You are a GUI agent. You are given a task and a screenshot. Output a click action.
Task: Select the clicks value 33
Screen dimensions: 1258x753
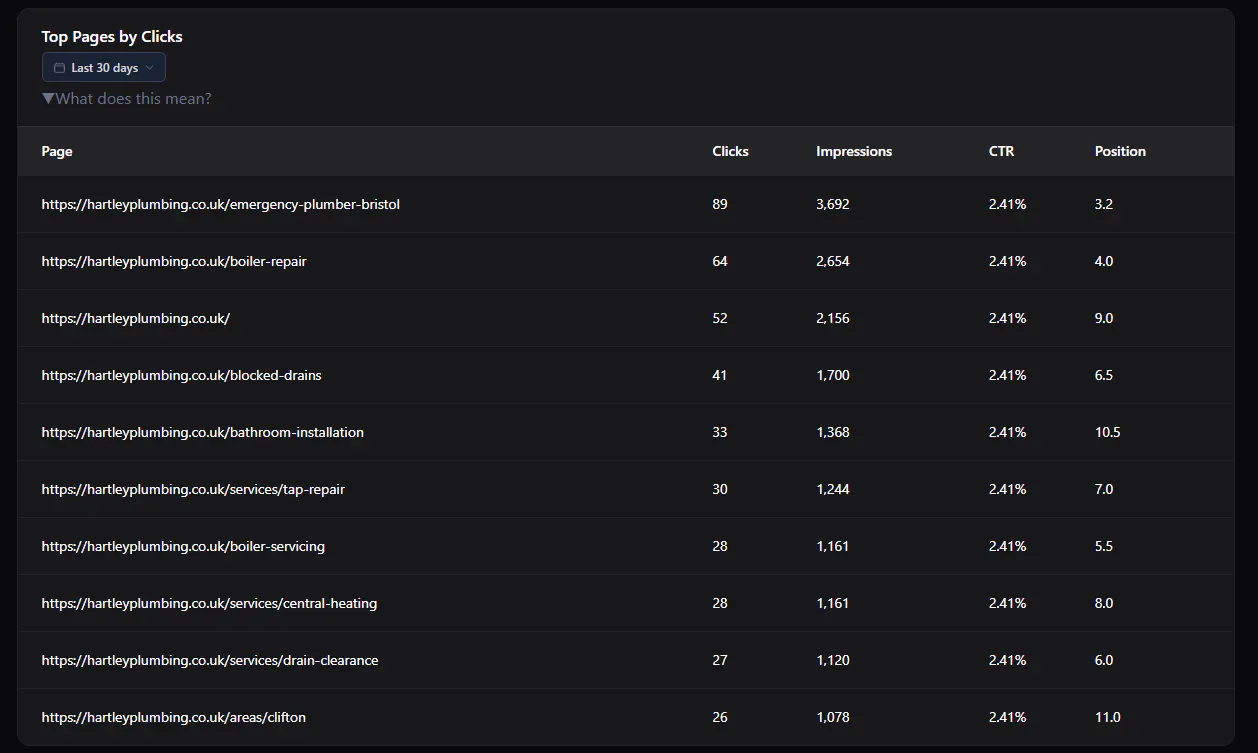coord(720,432)
